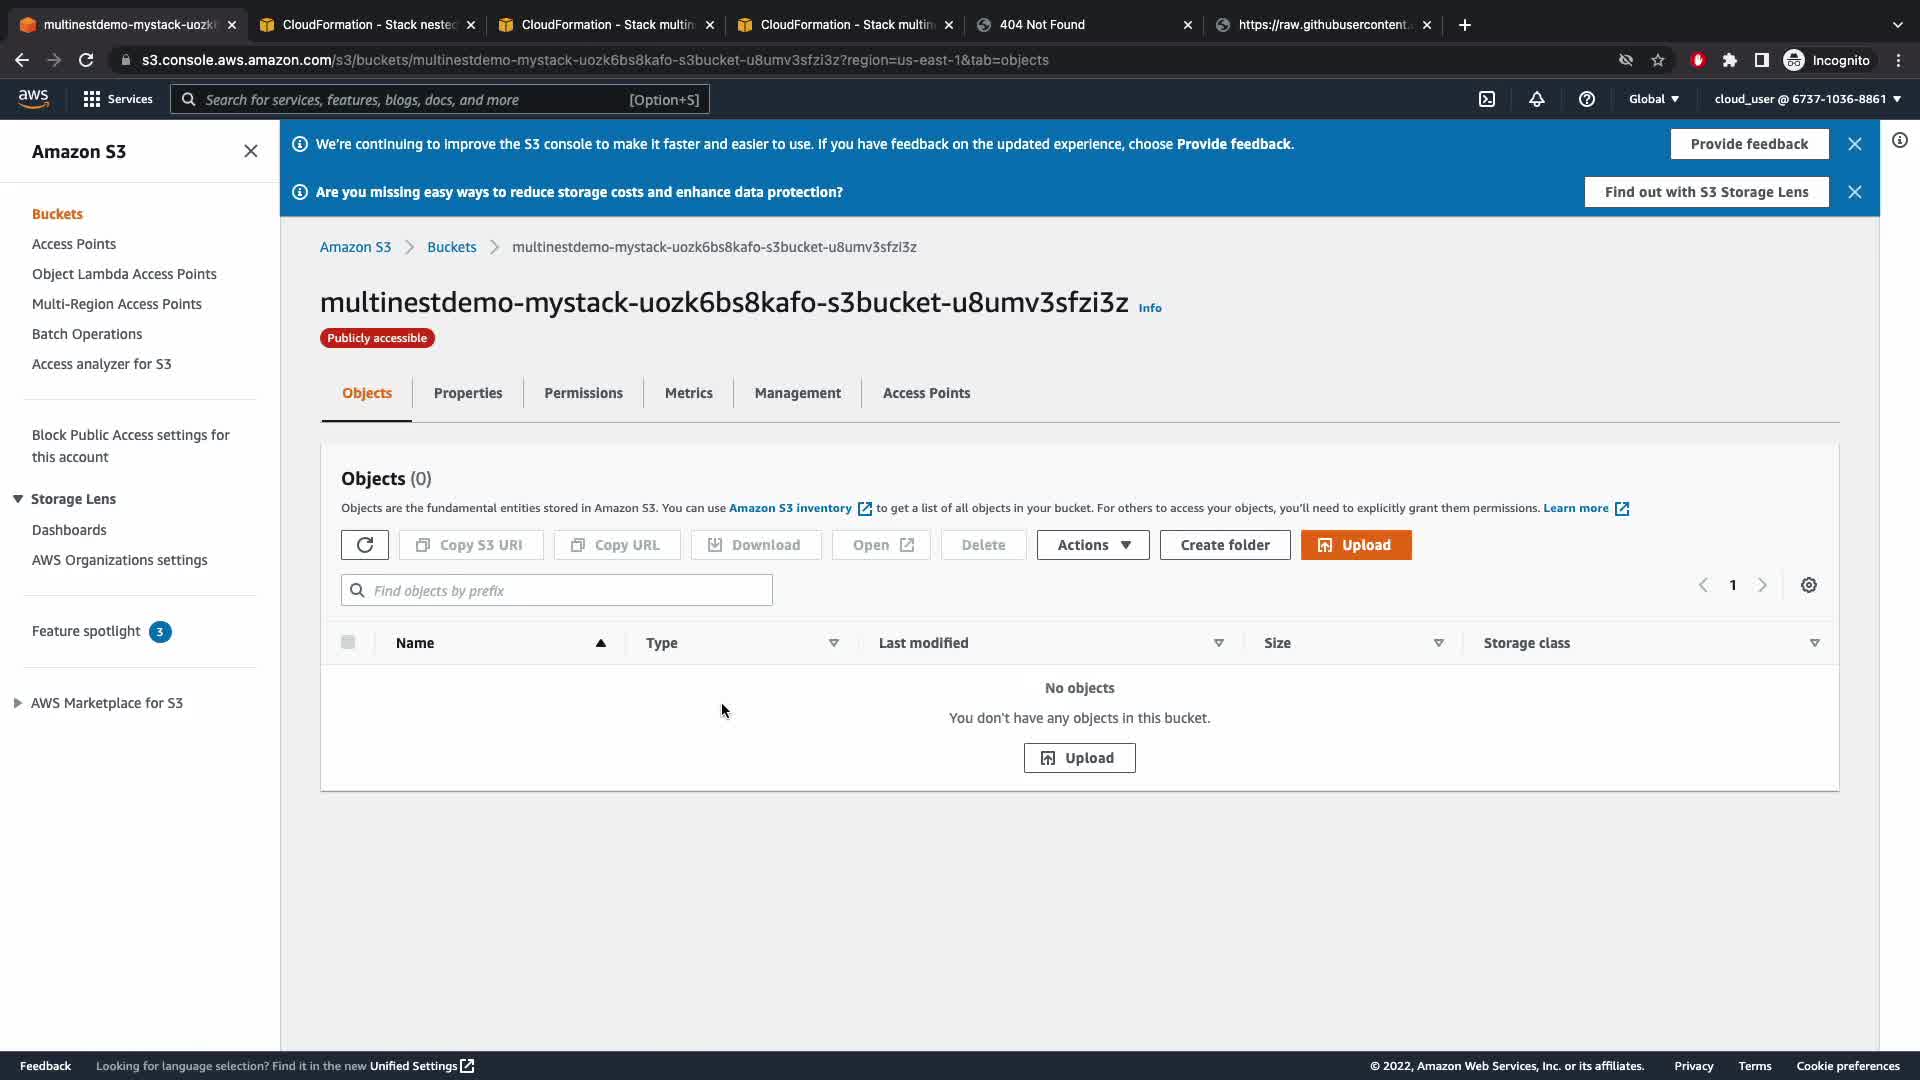The image size is (1920, 1080).
Task: Click the Create folder button
Action: pyautogui.click(x=1225, y=545)
